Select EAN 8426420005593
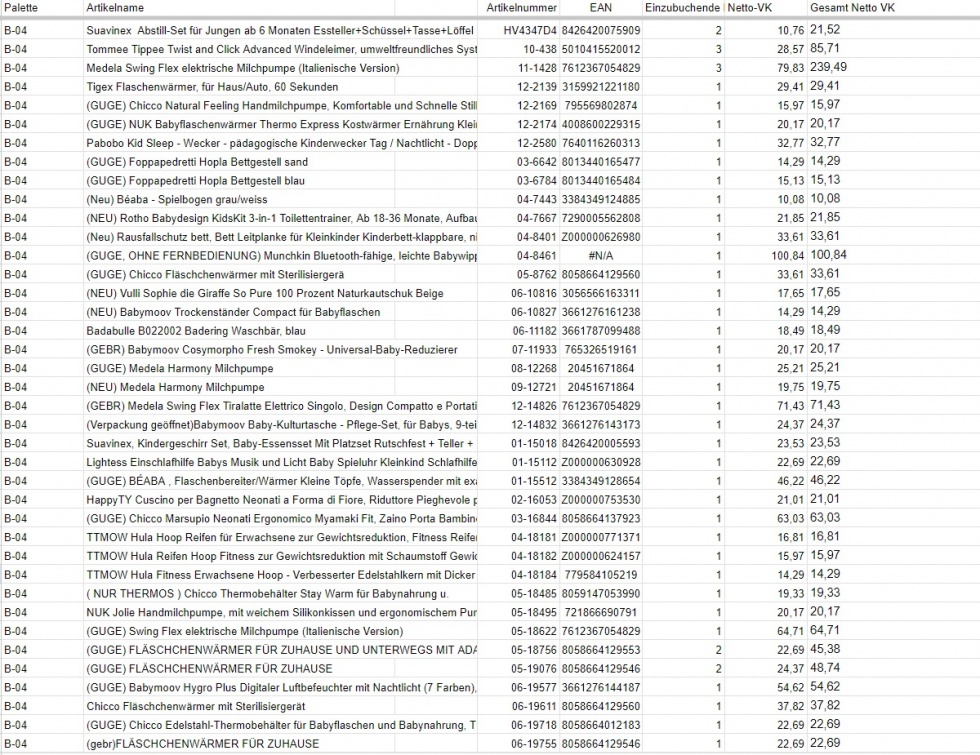 [x=601, y=443]
